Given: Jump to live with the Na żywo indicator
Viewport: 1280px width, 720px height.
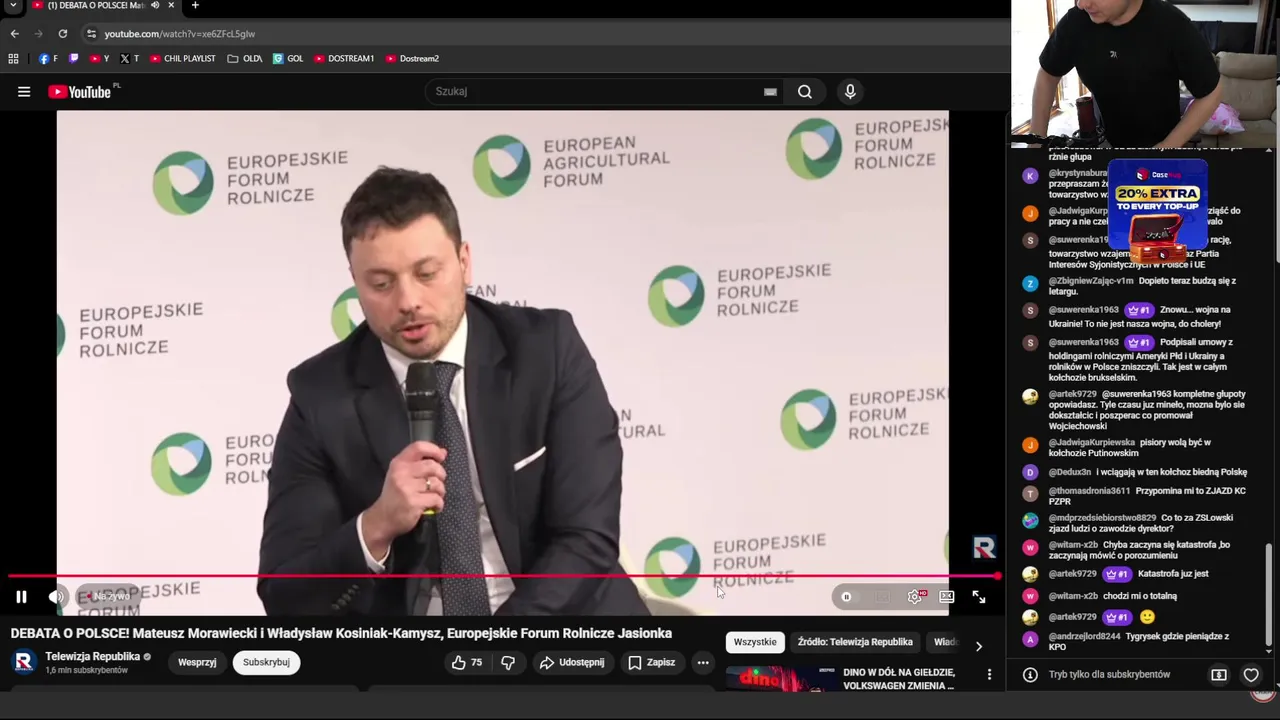Looking at the screenshot, I should pyautogui.click(x=108, y=597).
